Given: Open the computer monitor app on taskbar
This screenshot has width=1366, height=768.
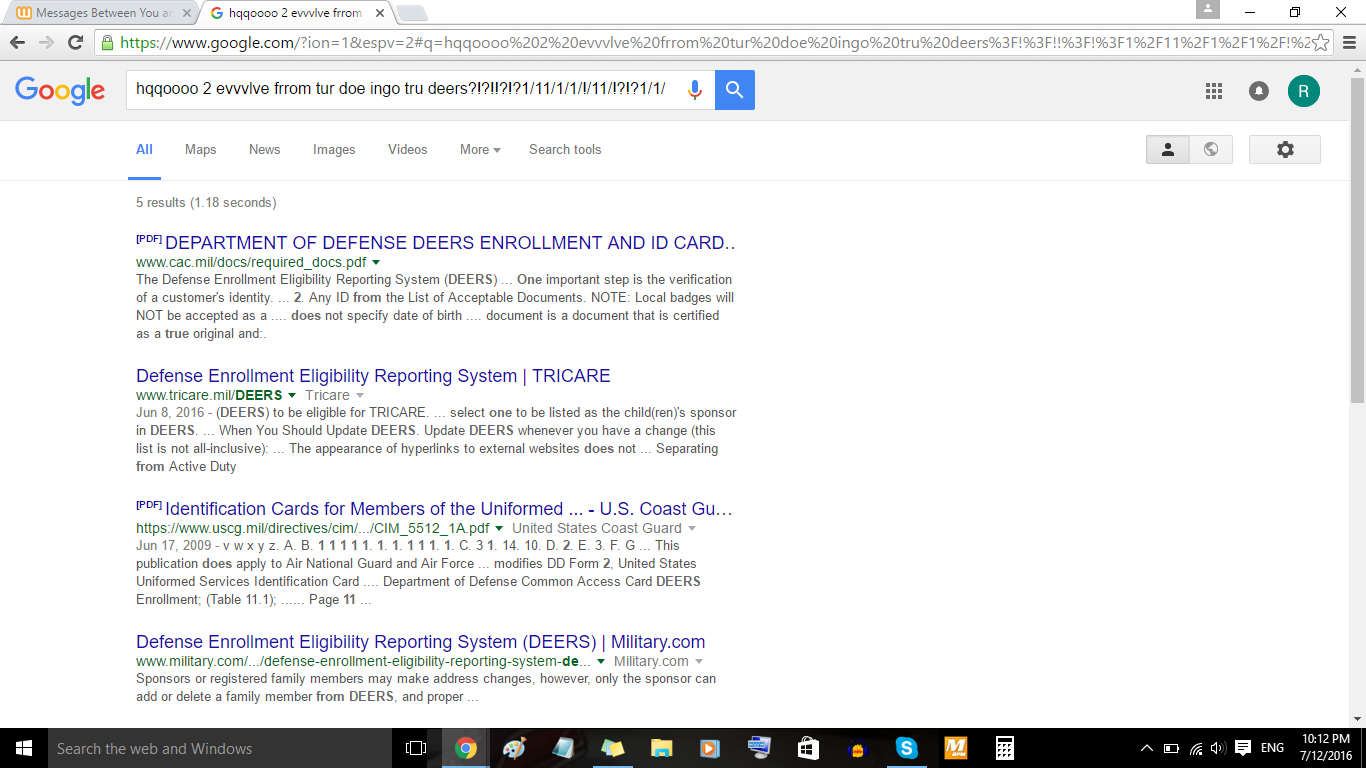Looking at the screenshot, I should [x=759, y=748].
